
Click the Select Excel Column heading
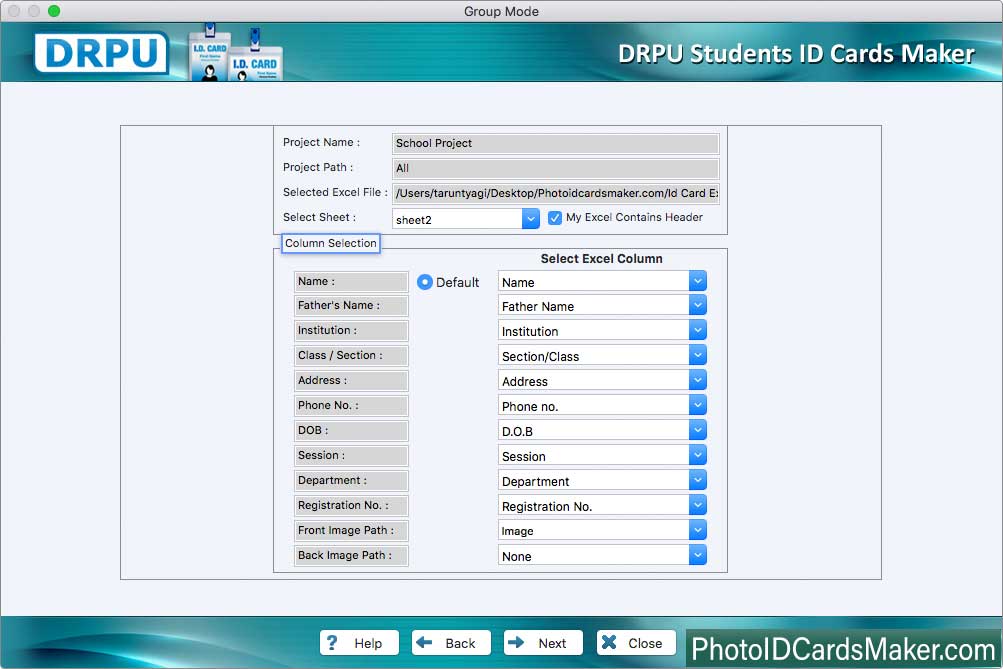click(601, 258)
